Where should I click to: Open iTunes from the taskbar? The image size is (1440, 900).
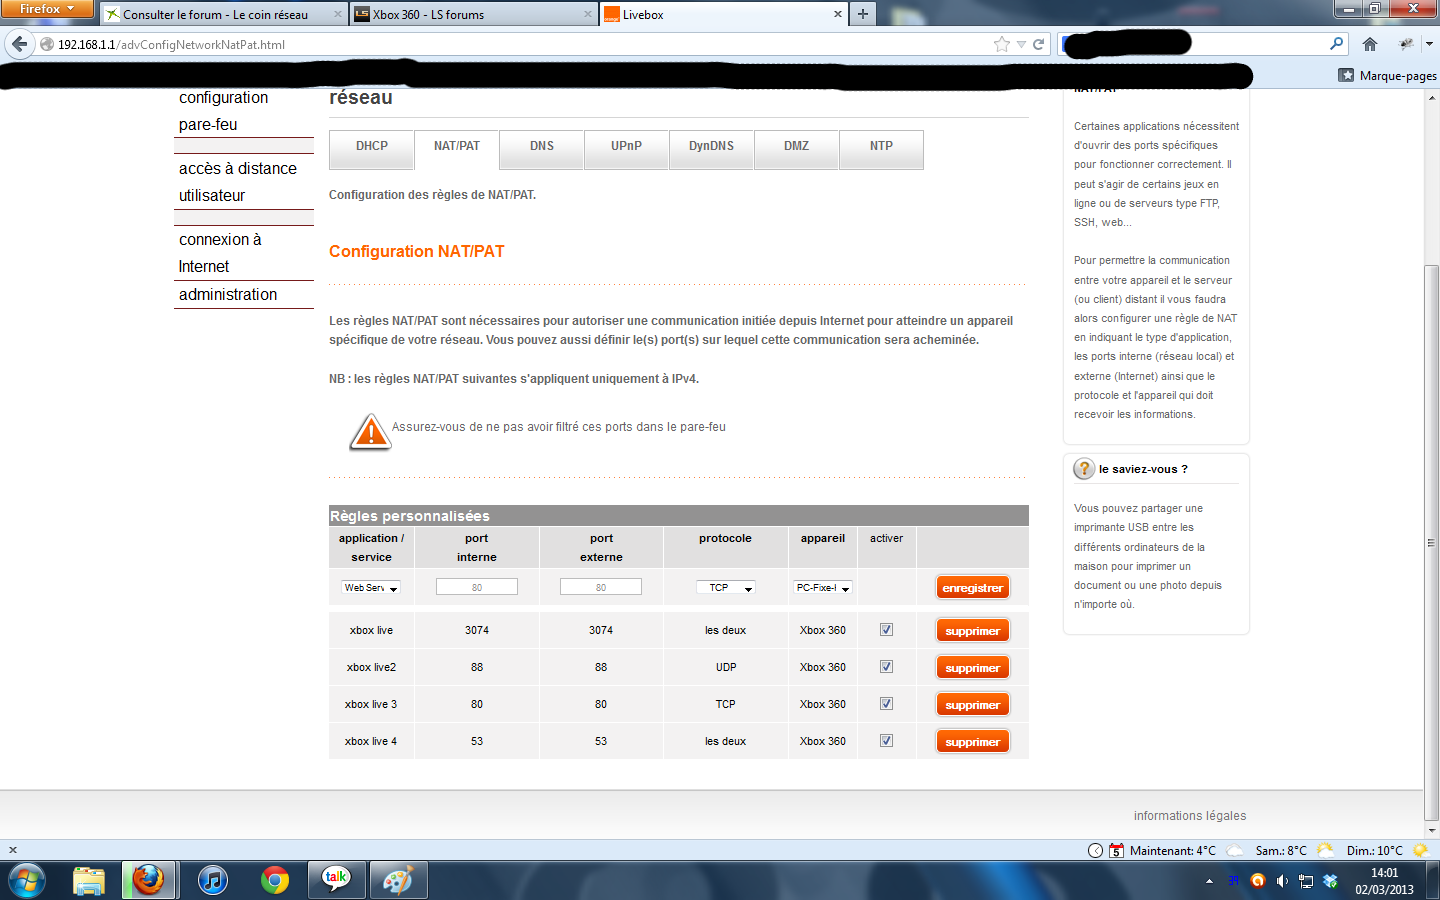(x=212, y=881)
